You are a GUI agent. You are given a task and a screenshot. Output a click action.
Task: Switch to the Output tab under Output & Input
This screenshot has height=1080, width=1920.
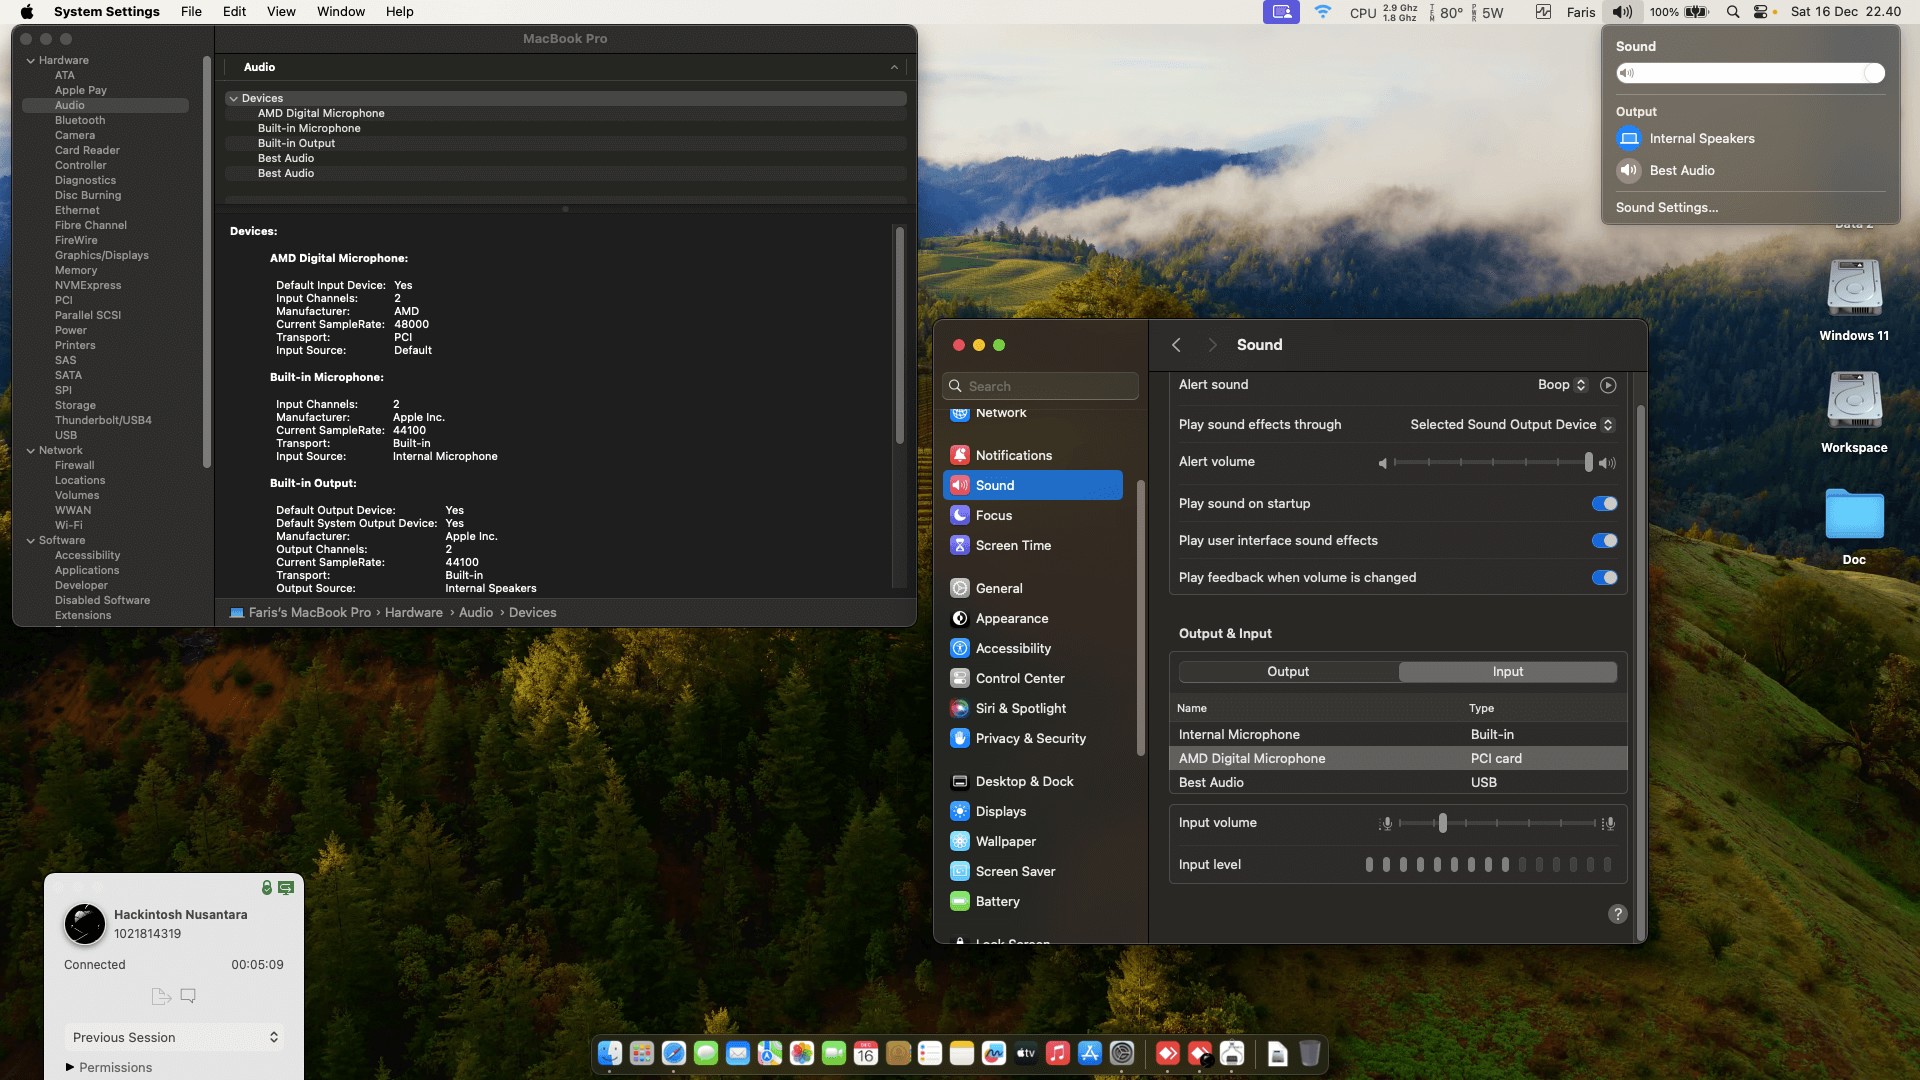[1288, 671]
